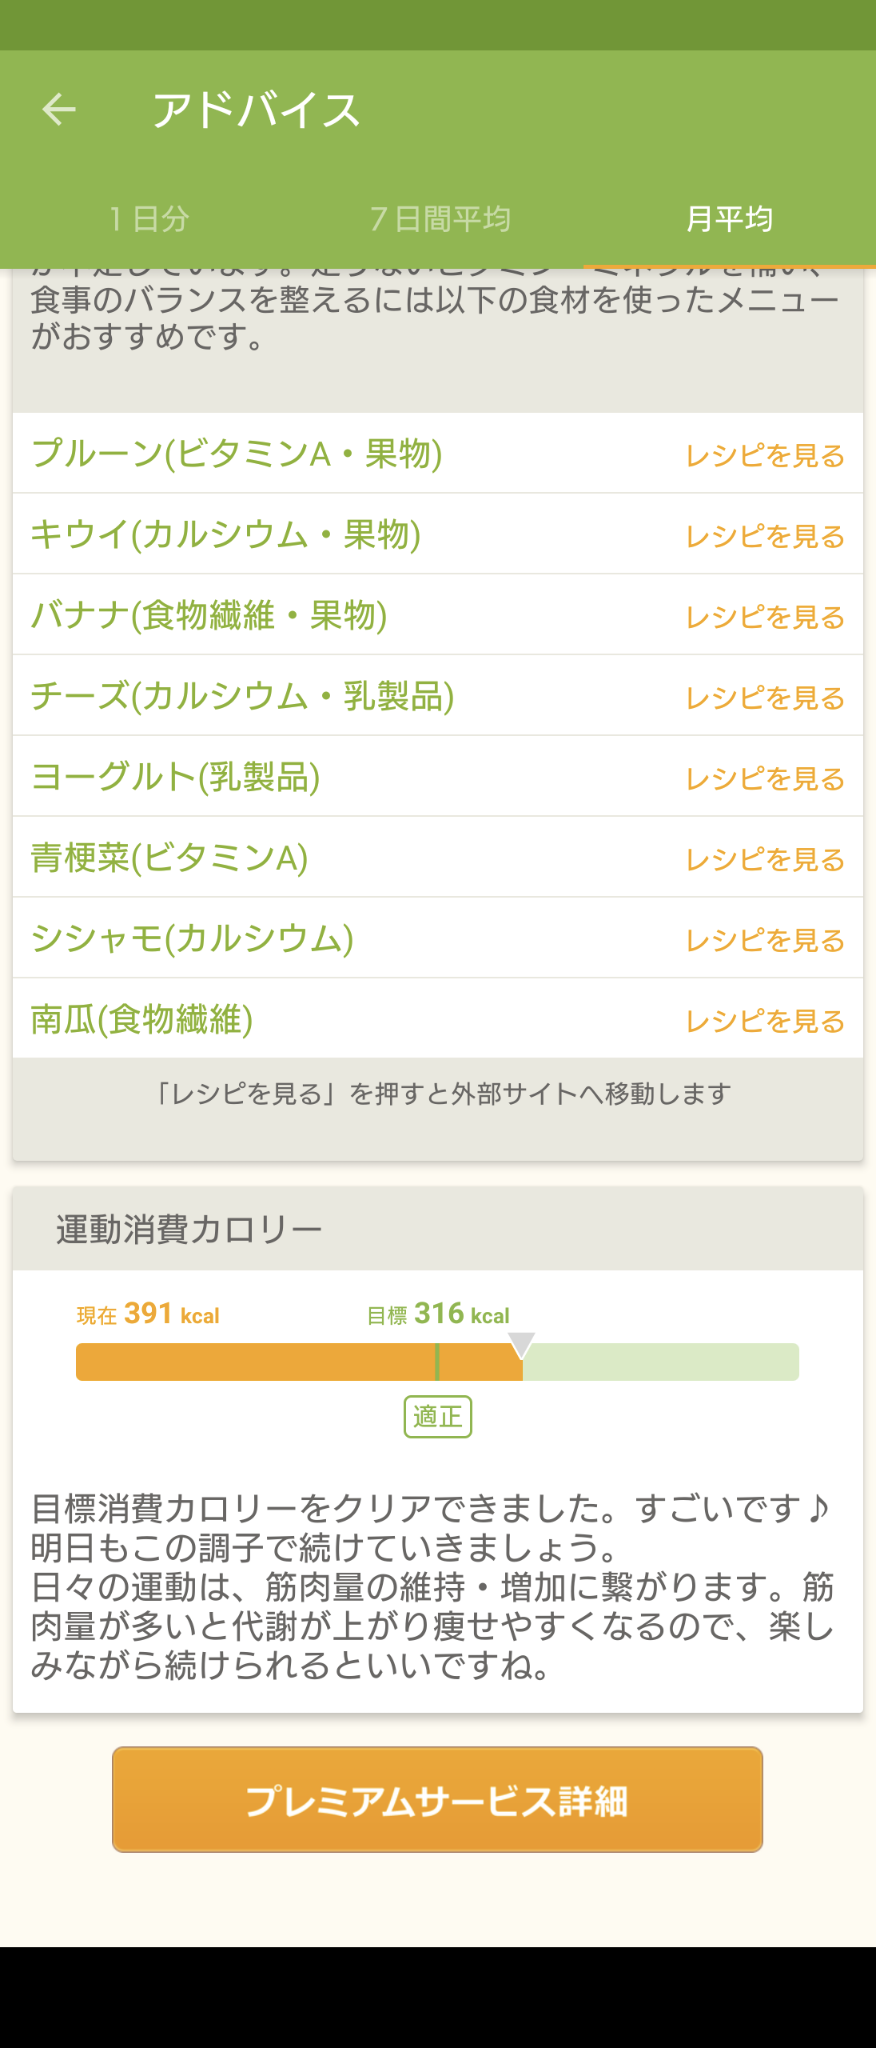
Task: Select the プルーン(ビタミンA・果物) food item
Action: click(x=237, y=454)
